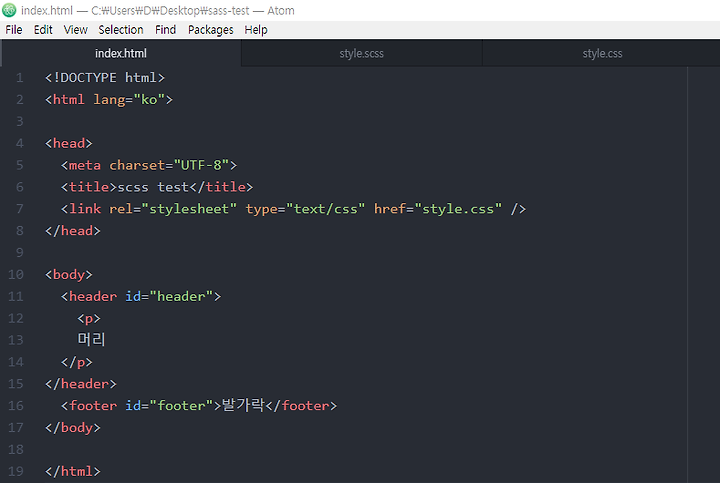
Task: Open the File menu
Action: [x=14, y=30]
